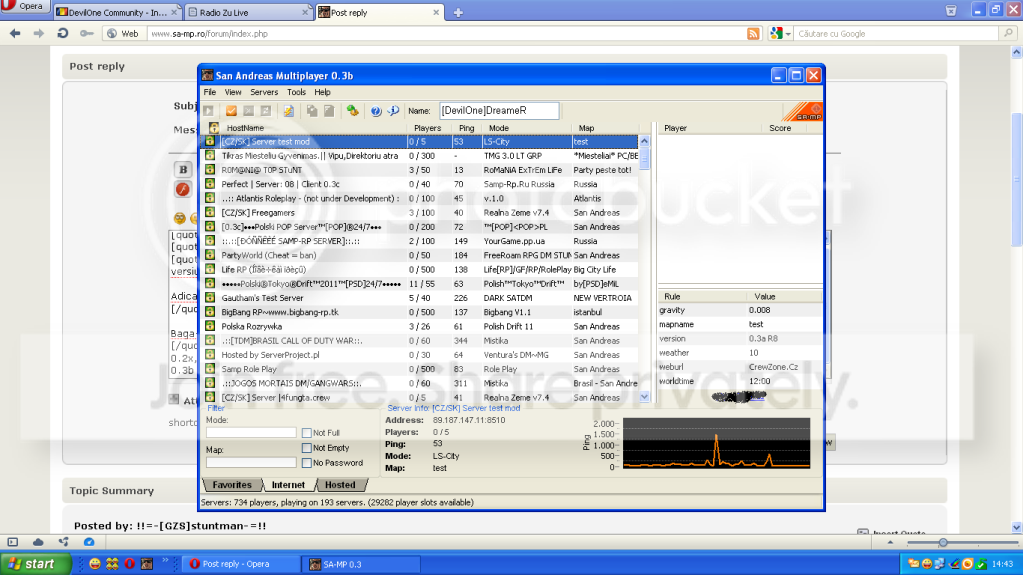Open the Servers menu

tap(264, 93)
